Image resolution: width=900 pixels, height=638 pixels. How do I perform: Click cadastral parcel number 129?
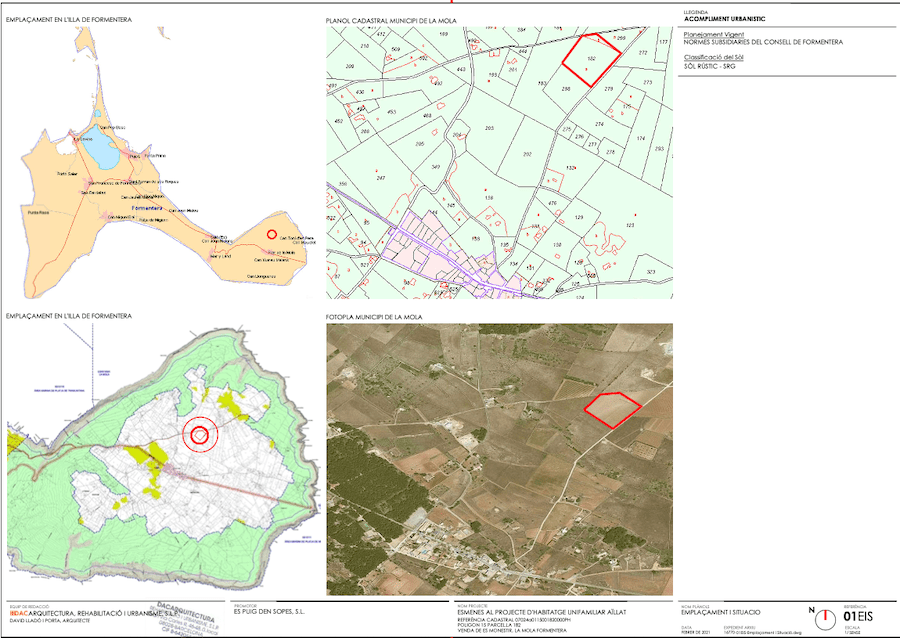click(579, 217)
